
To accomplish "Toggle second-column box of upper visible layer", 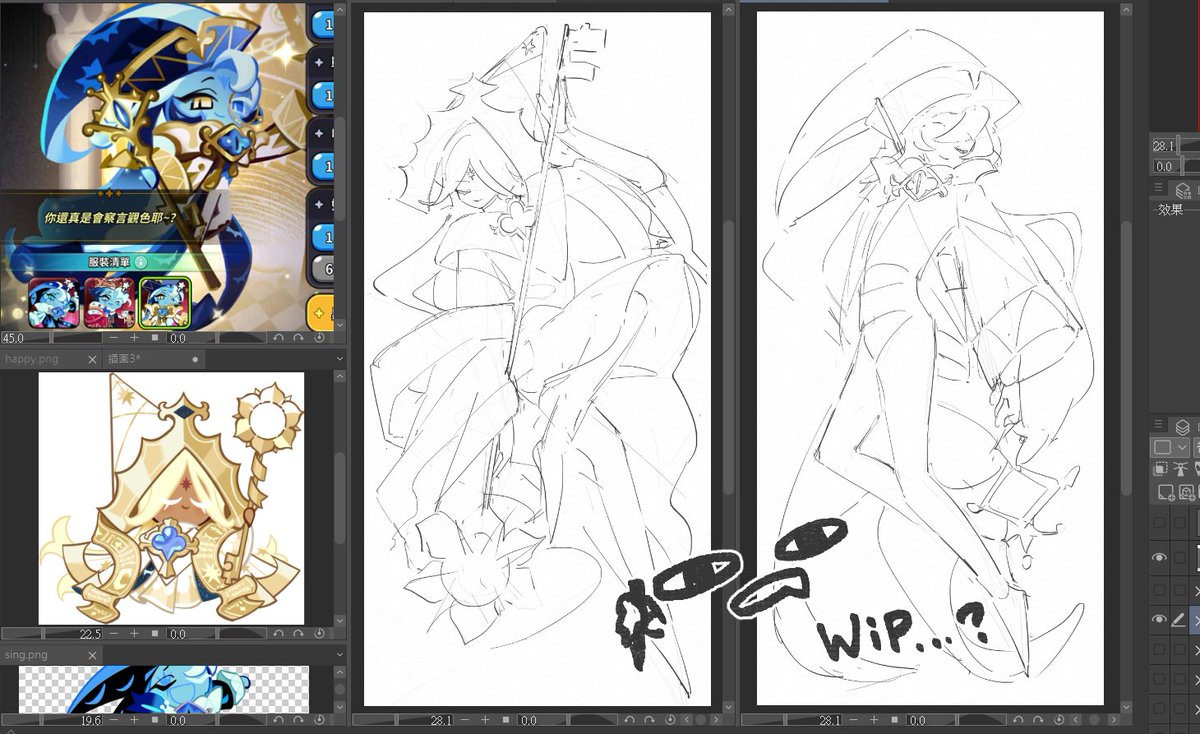I will (1180, 557).
